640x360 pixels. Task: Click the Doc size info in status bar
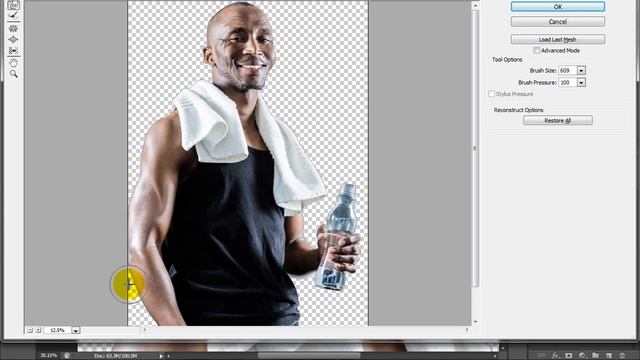[x=116, y=356]
